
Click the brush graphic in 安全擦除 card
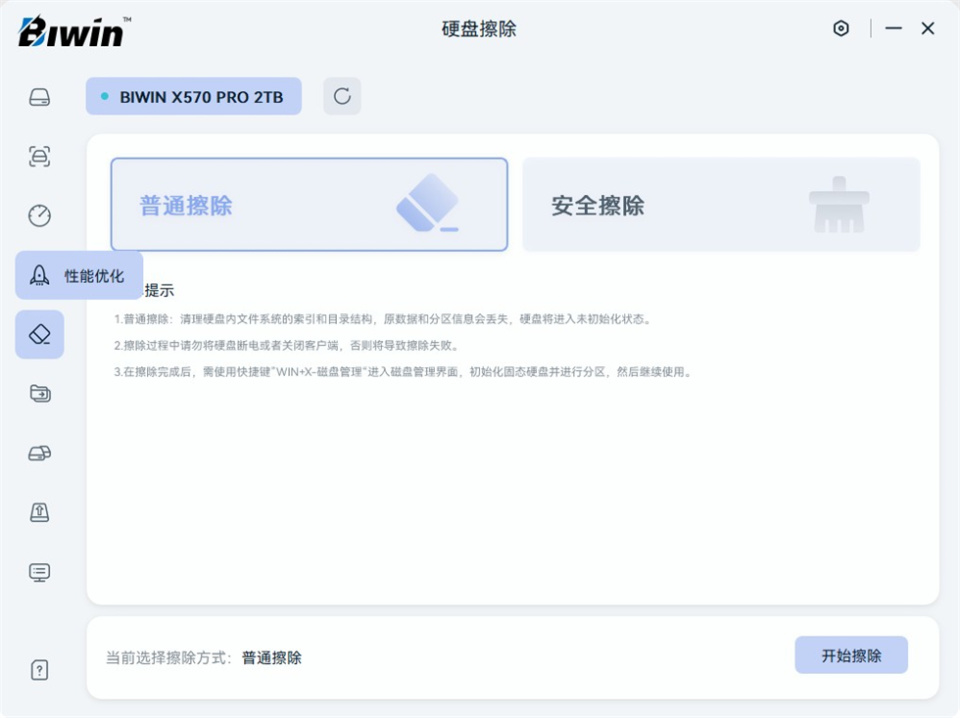click(839, 205)
